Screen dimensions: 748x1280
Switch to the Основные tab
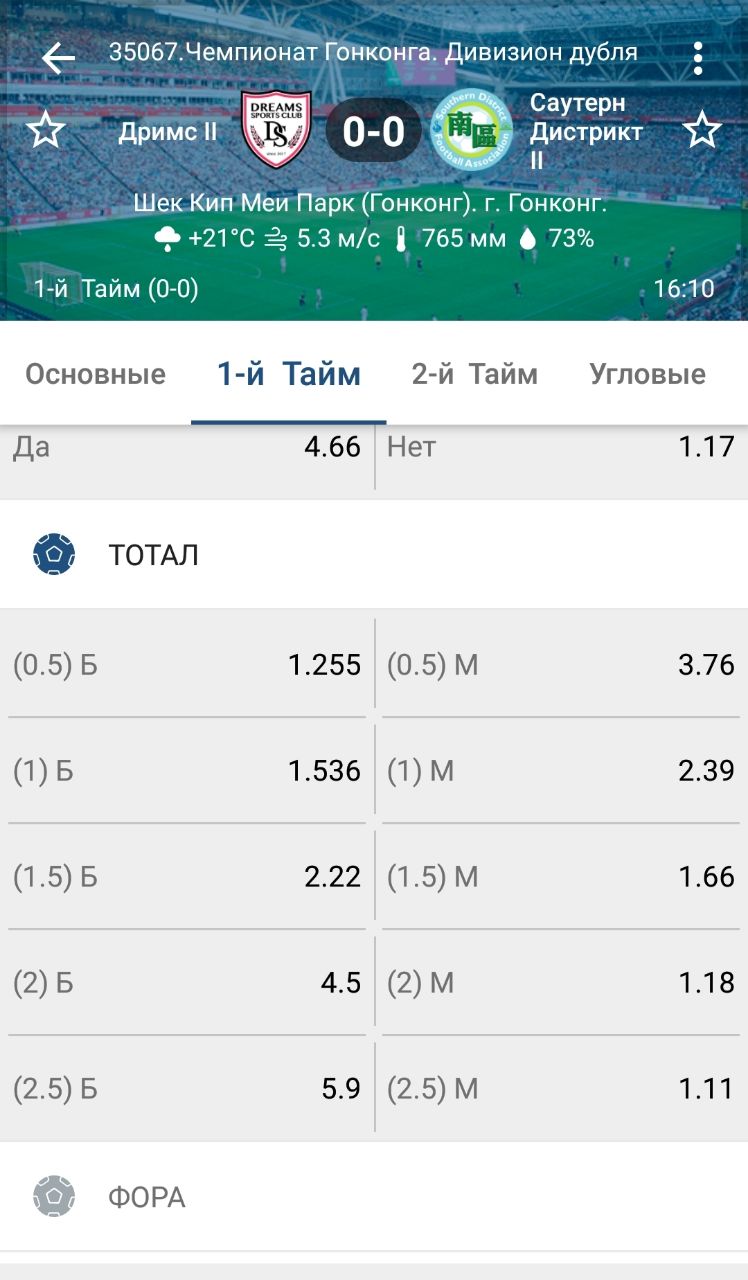pos(95,374)
